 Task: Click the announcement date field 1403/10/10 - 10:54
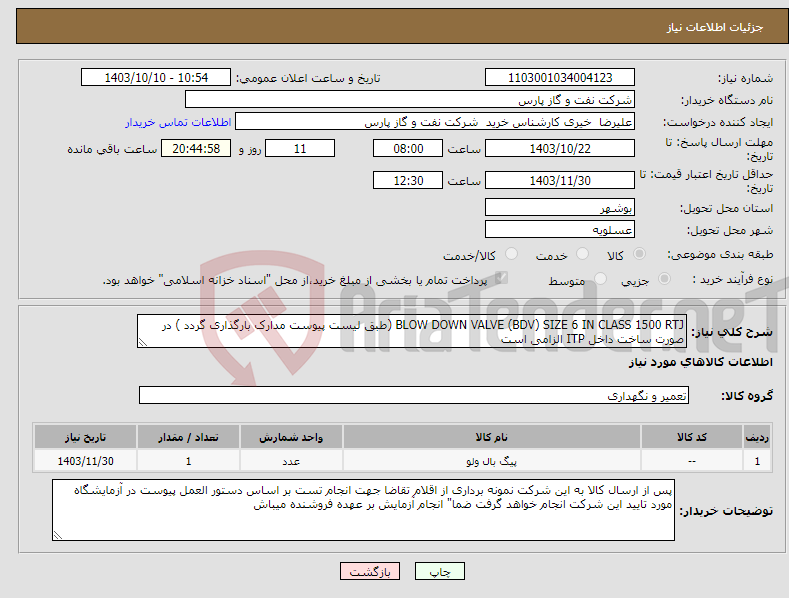(156, 78)
